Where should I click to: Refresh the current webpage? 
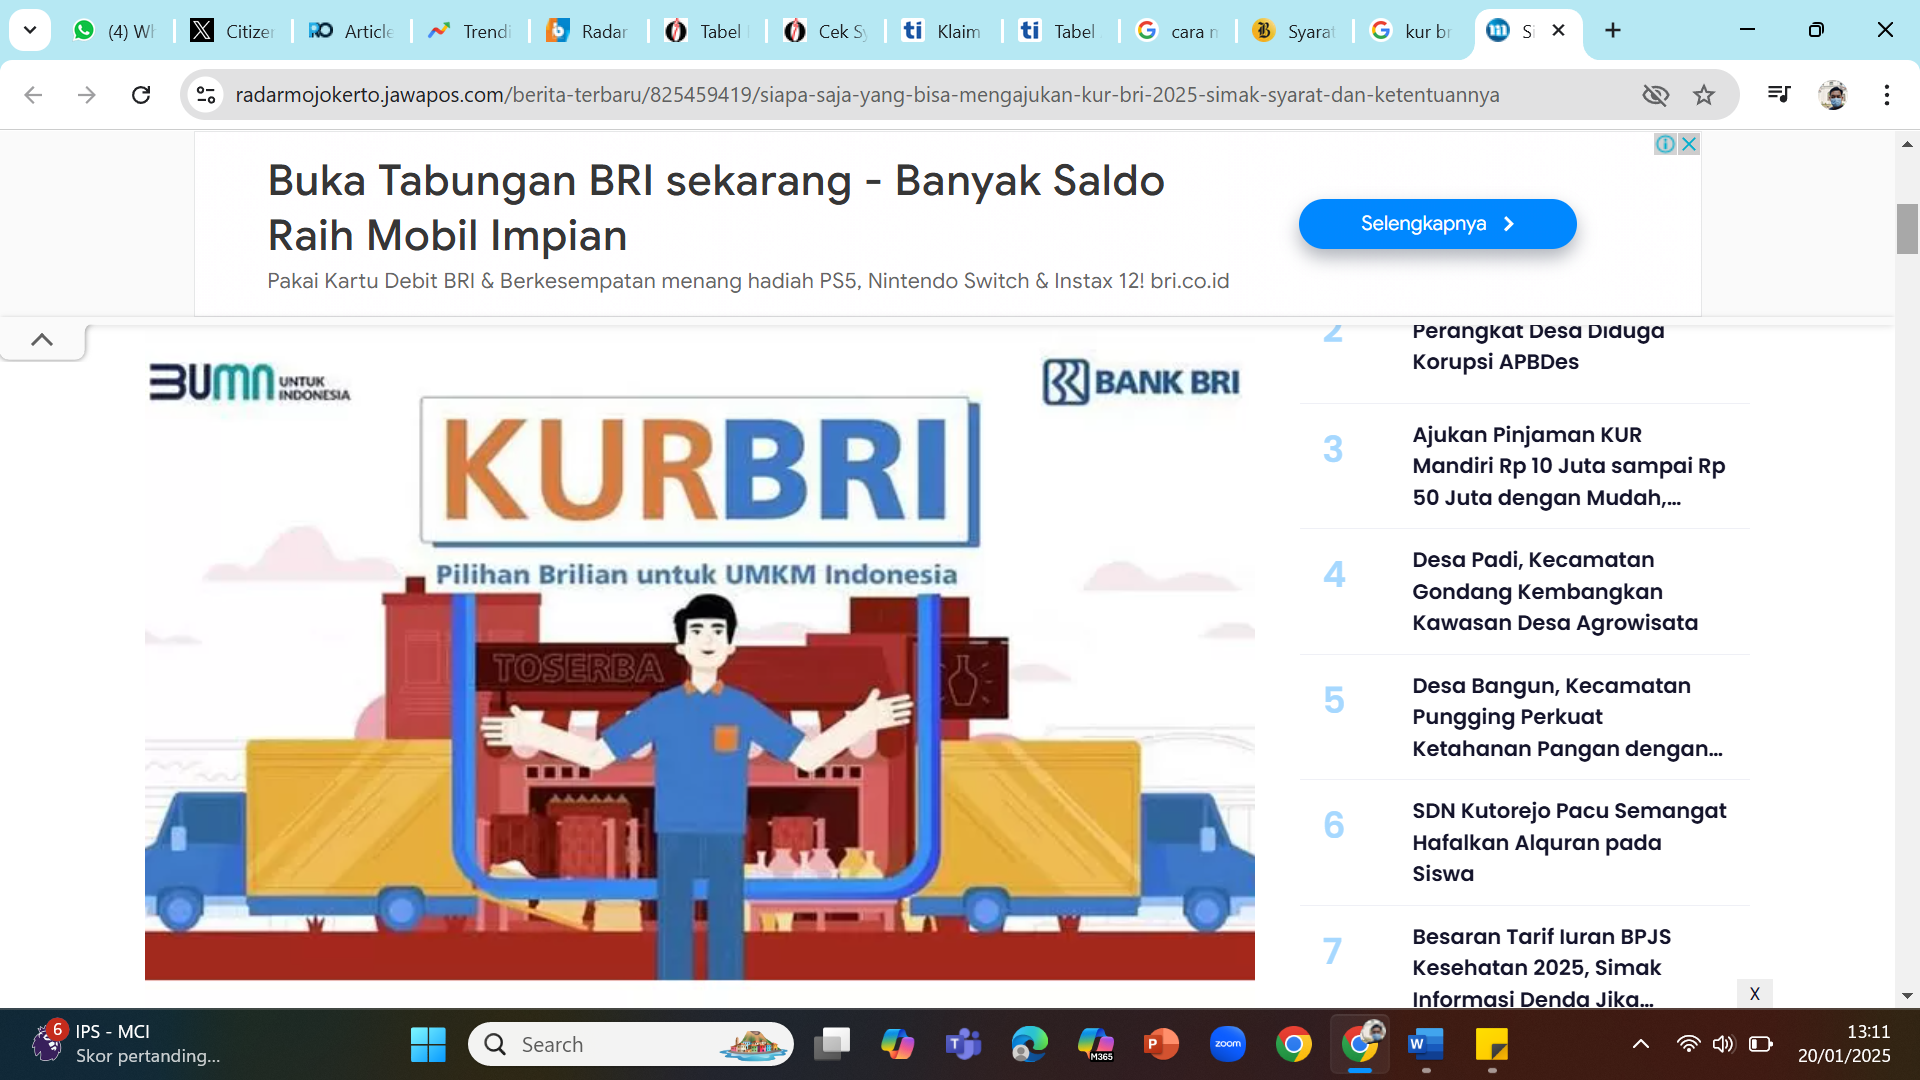141,95
